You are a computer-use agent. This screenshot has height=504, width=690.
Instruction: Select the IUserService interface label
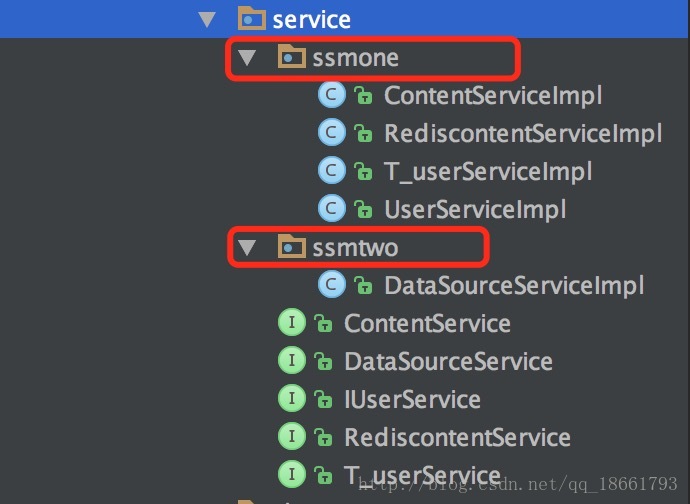click(x=412, y=399)
